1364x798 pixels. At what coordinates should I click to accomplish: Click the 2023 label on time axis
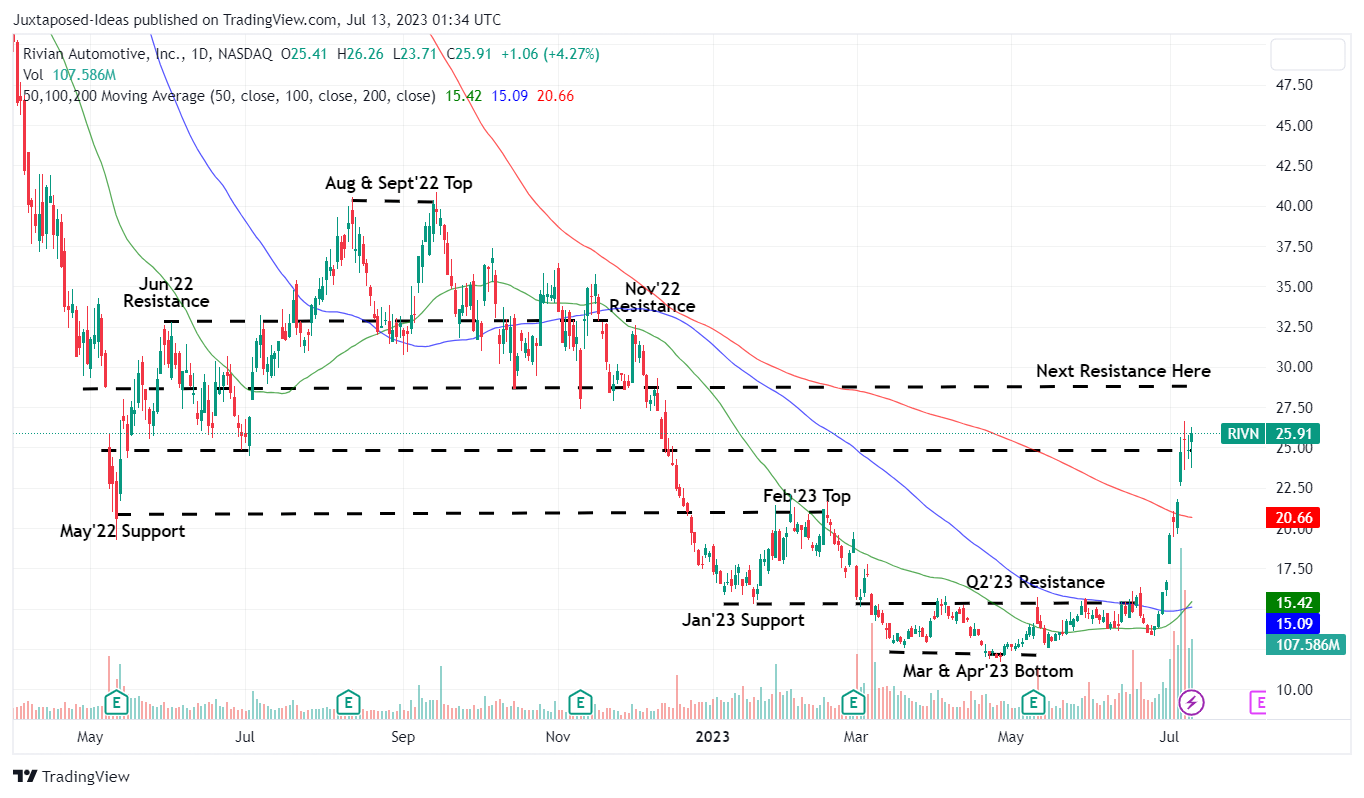point(712,737)
